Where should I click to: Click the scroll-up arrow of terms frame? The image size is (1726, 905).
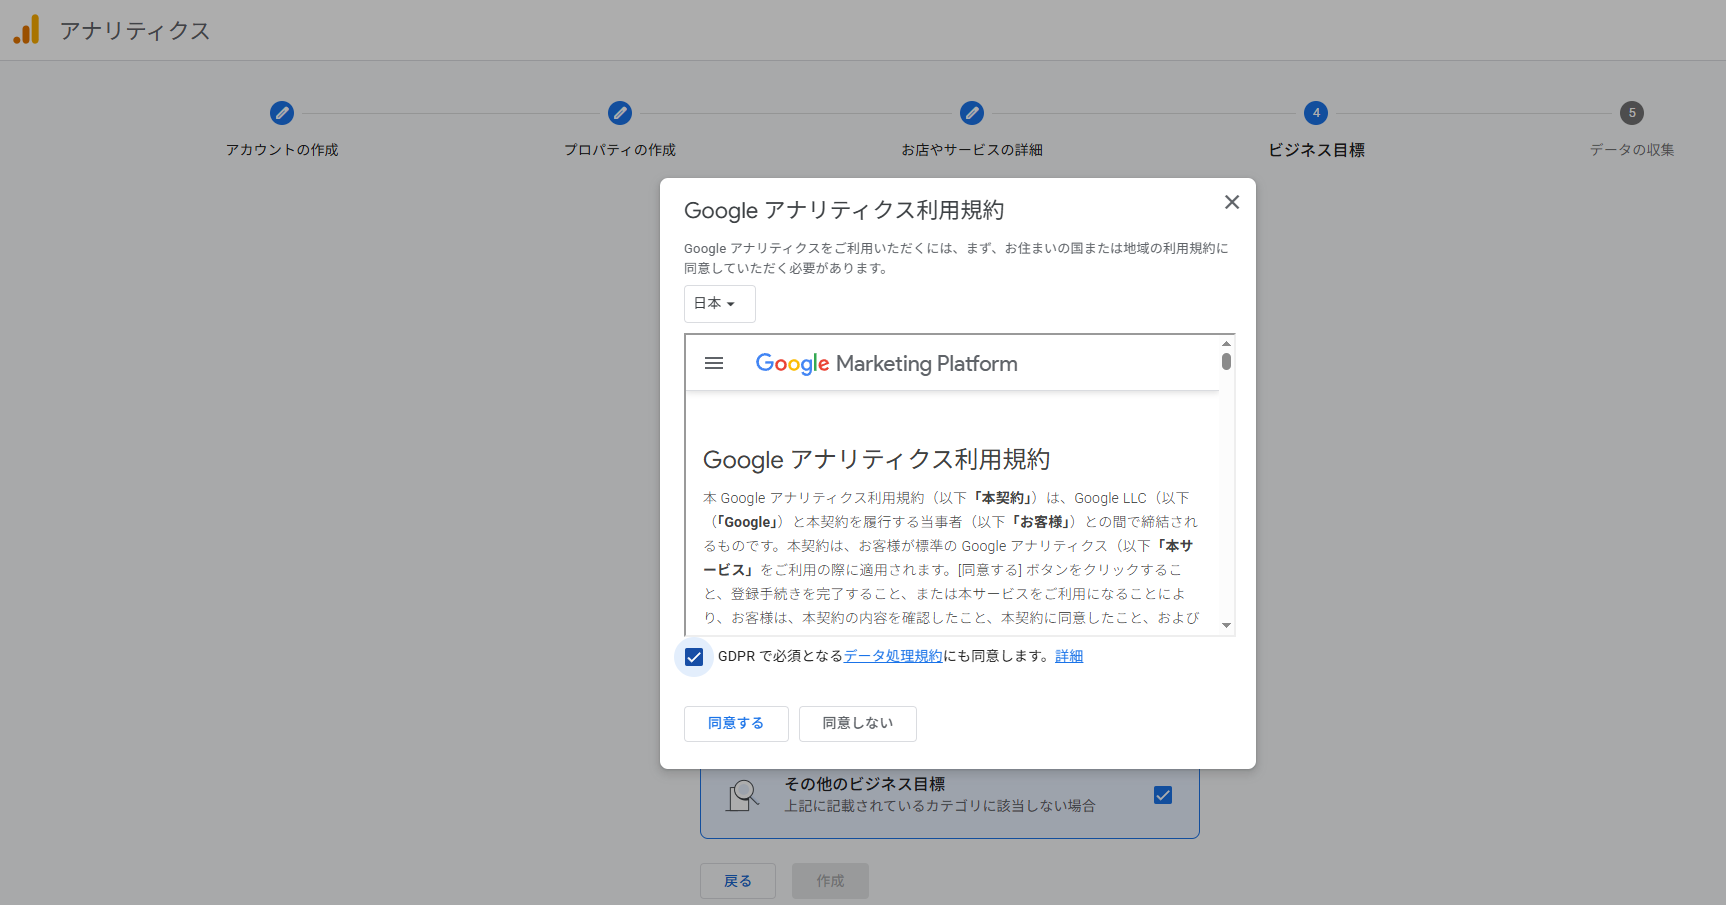1227,343
